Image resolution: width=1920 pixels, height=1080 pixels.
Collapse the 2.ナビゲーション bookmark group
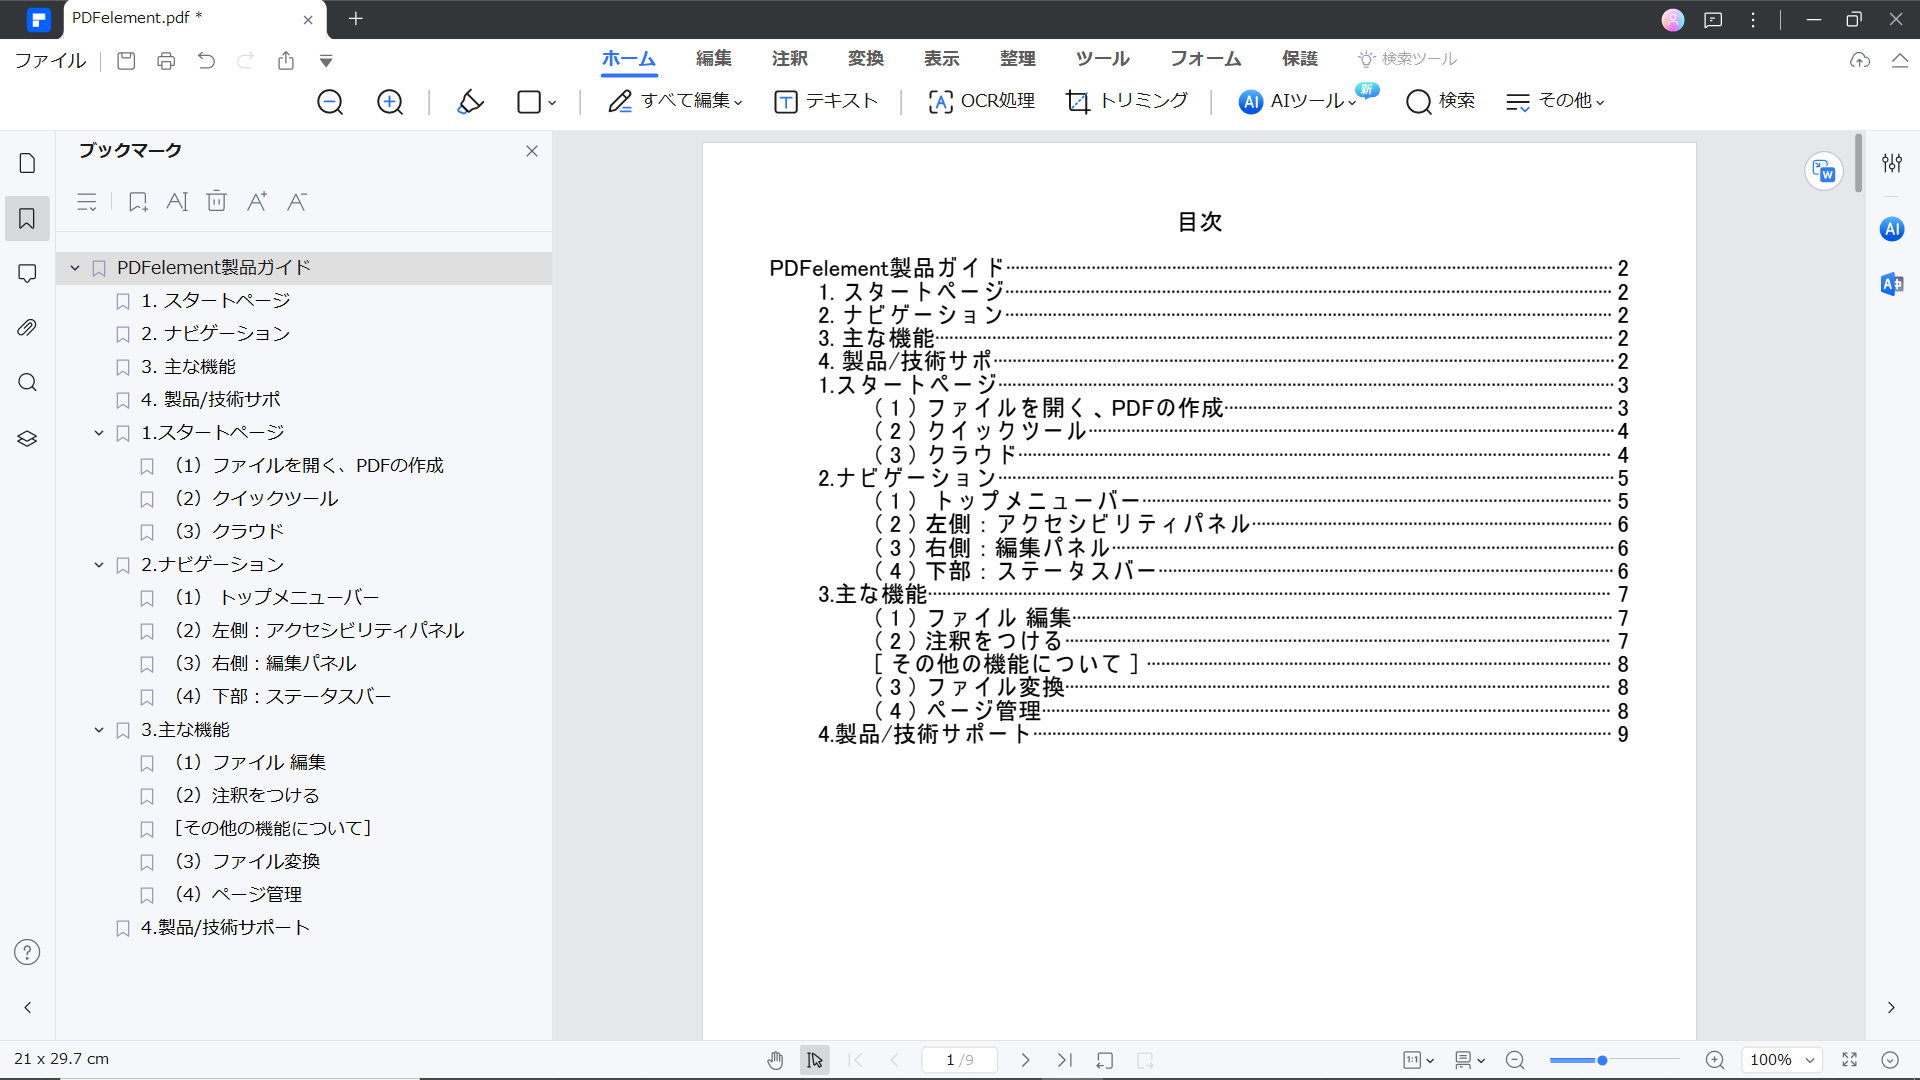[99, 564]
